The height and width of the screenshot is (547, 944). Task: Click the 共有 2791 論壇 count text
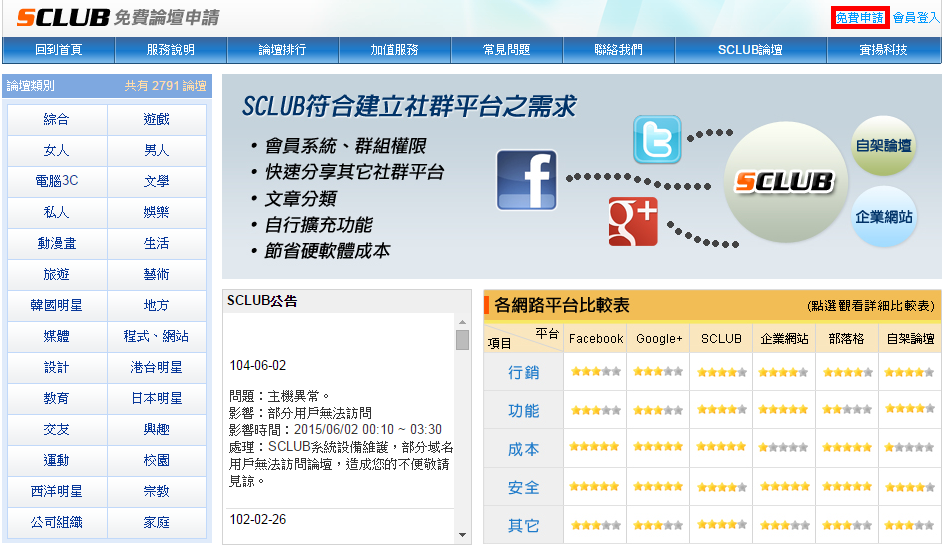pyautogui.click(x=166, y=86)
